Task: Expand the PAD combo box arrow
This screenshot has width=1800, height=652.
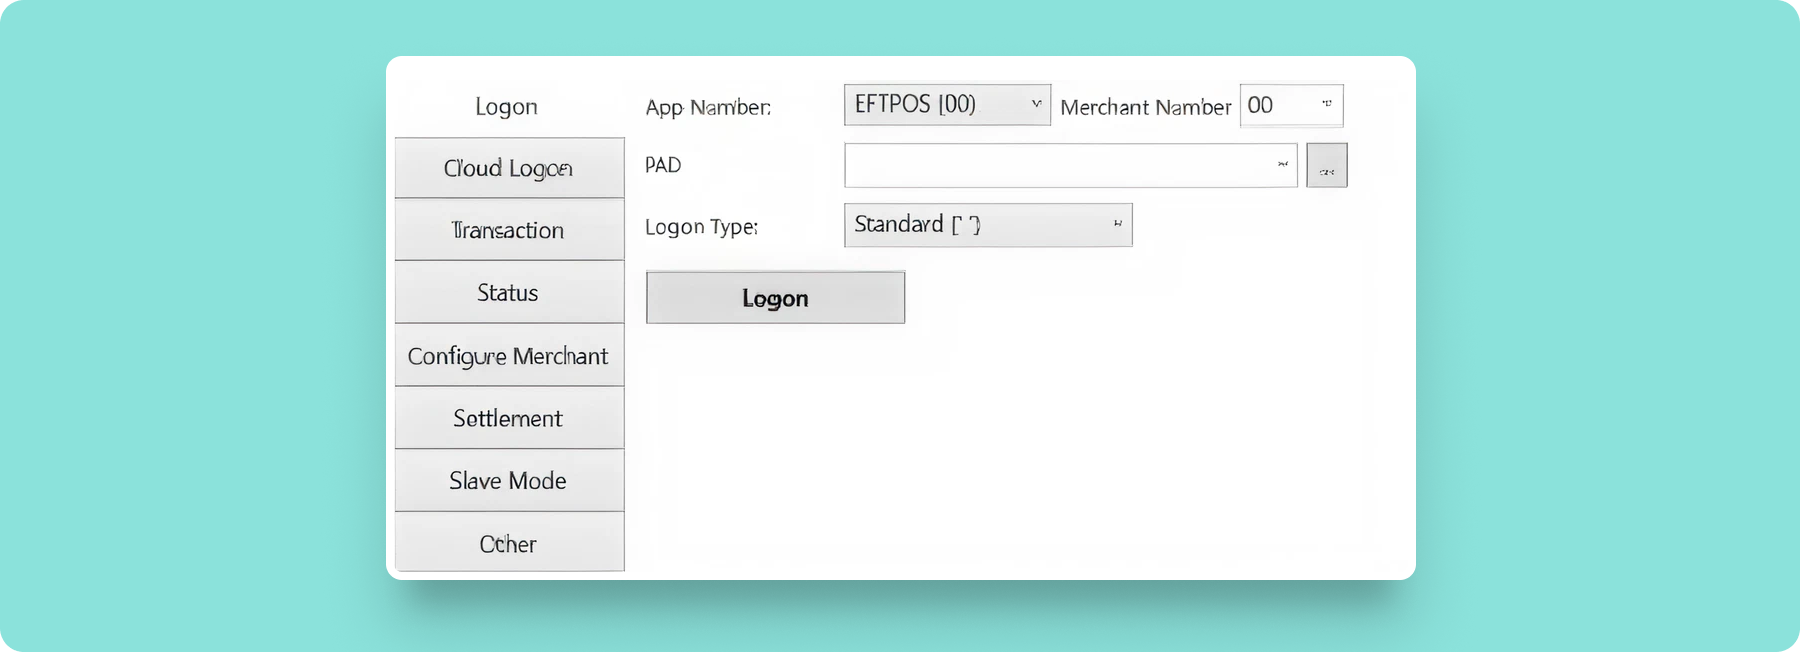Action: (1283, 165)
